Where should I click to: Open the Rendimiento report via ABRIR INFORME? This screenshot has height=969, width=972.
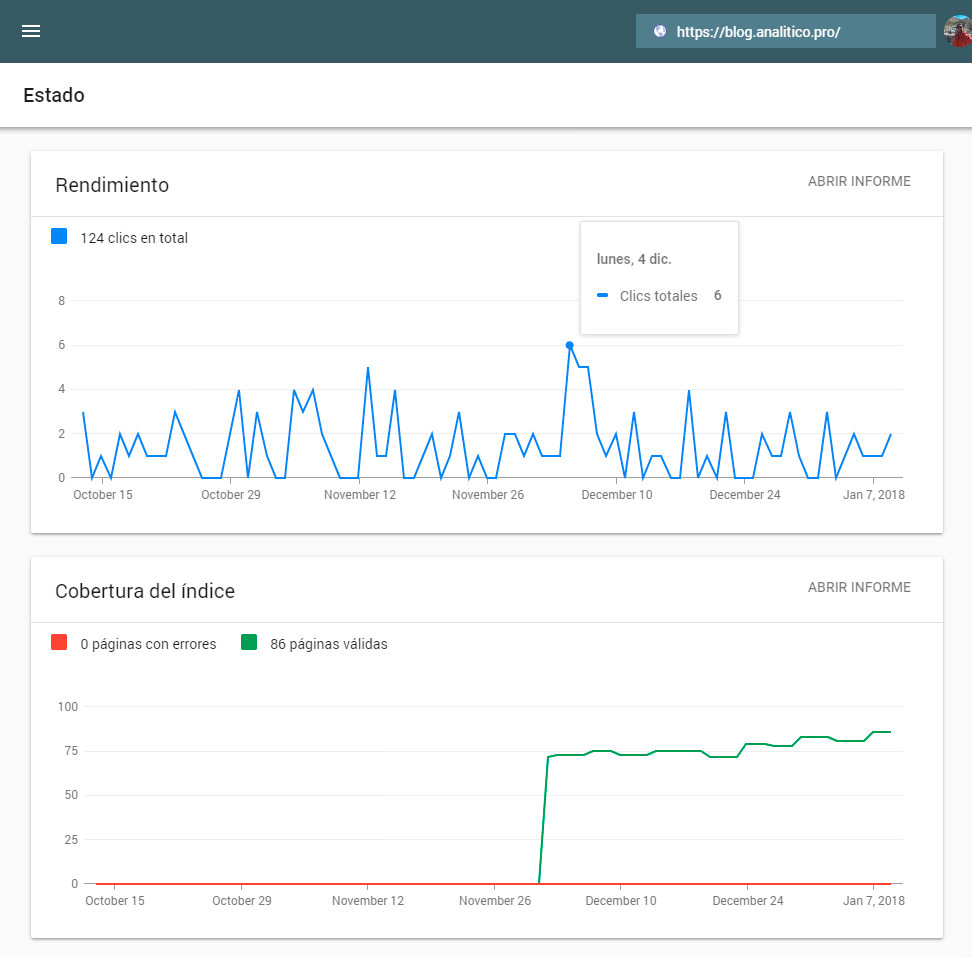(859, 181)
